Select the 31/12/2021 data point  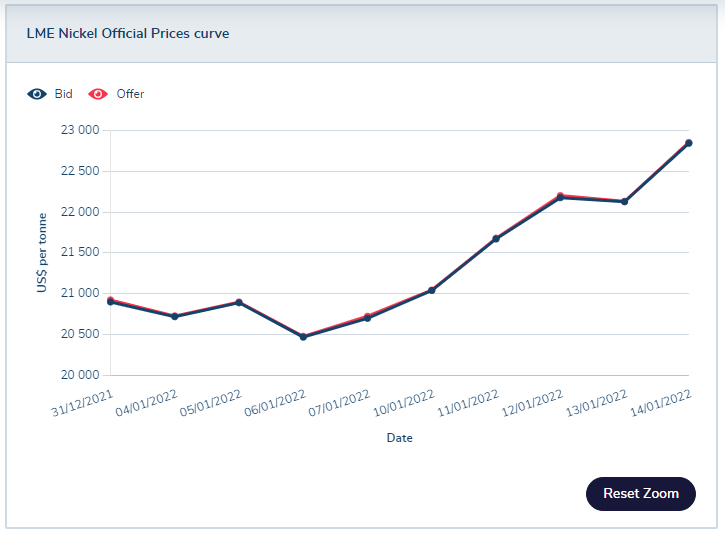[111, 301]
